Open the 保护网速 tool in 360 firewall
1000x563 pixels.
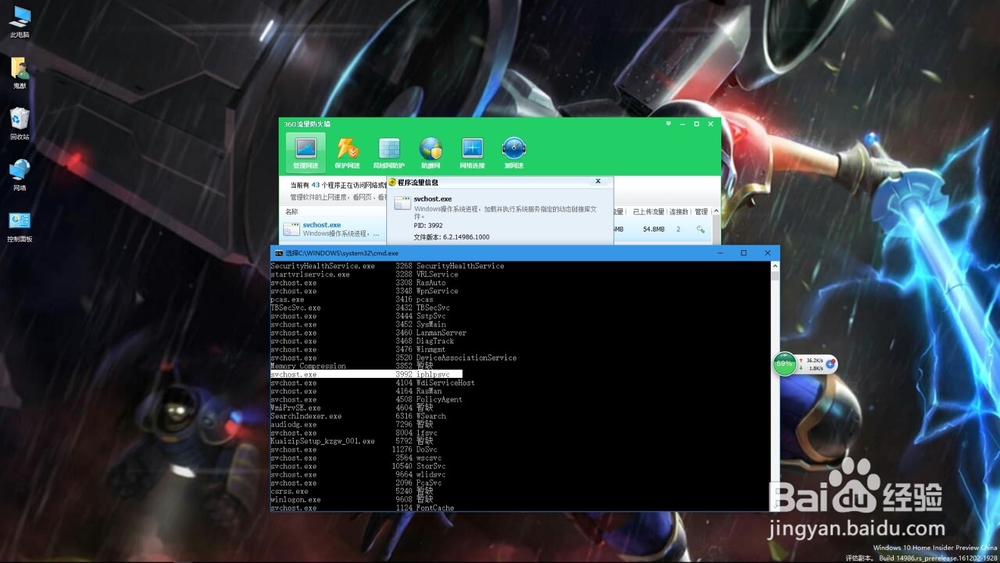click(348, 152)
